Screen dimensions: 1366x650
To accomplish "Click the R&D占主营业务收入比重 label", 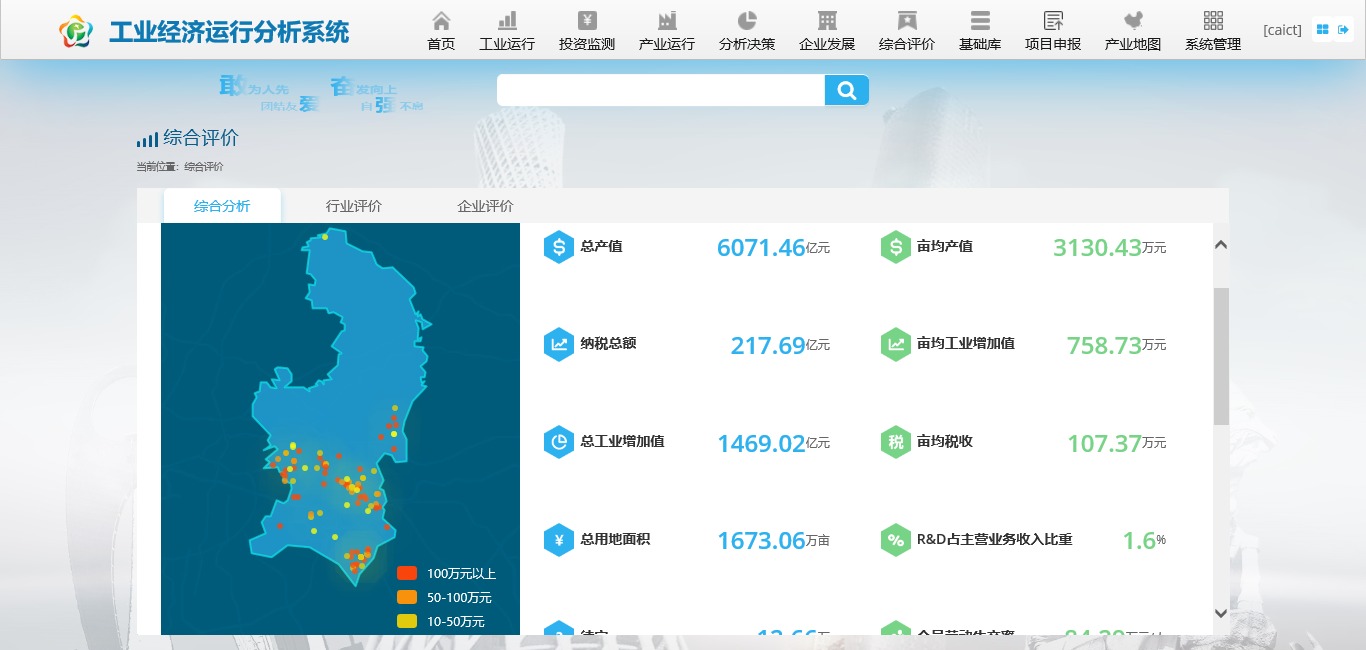I will [995, 540].
